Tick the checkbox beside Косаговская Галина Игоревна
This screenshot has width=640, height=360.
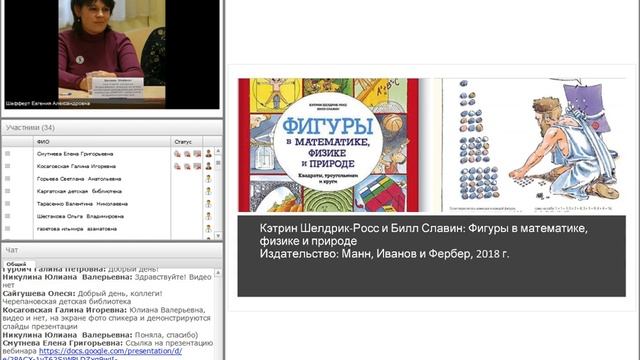tap(7, 166)
